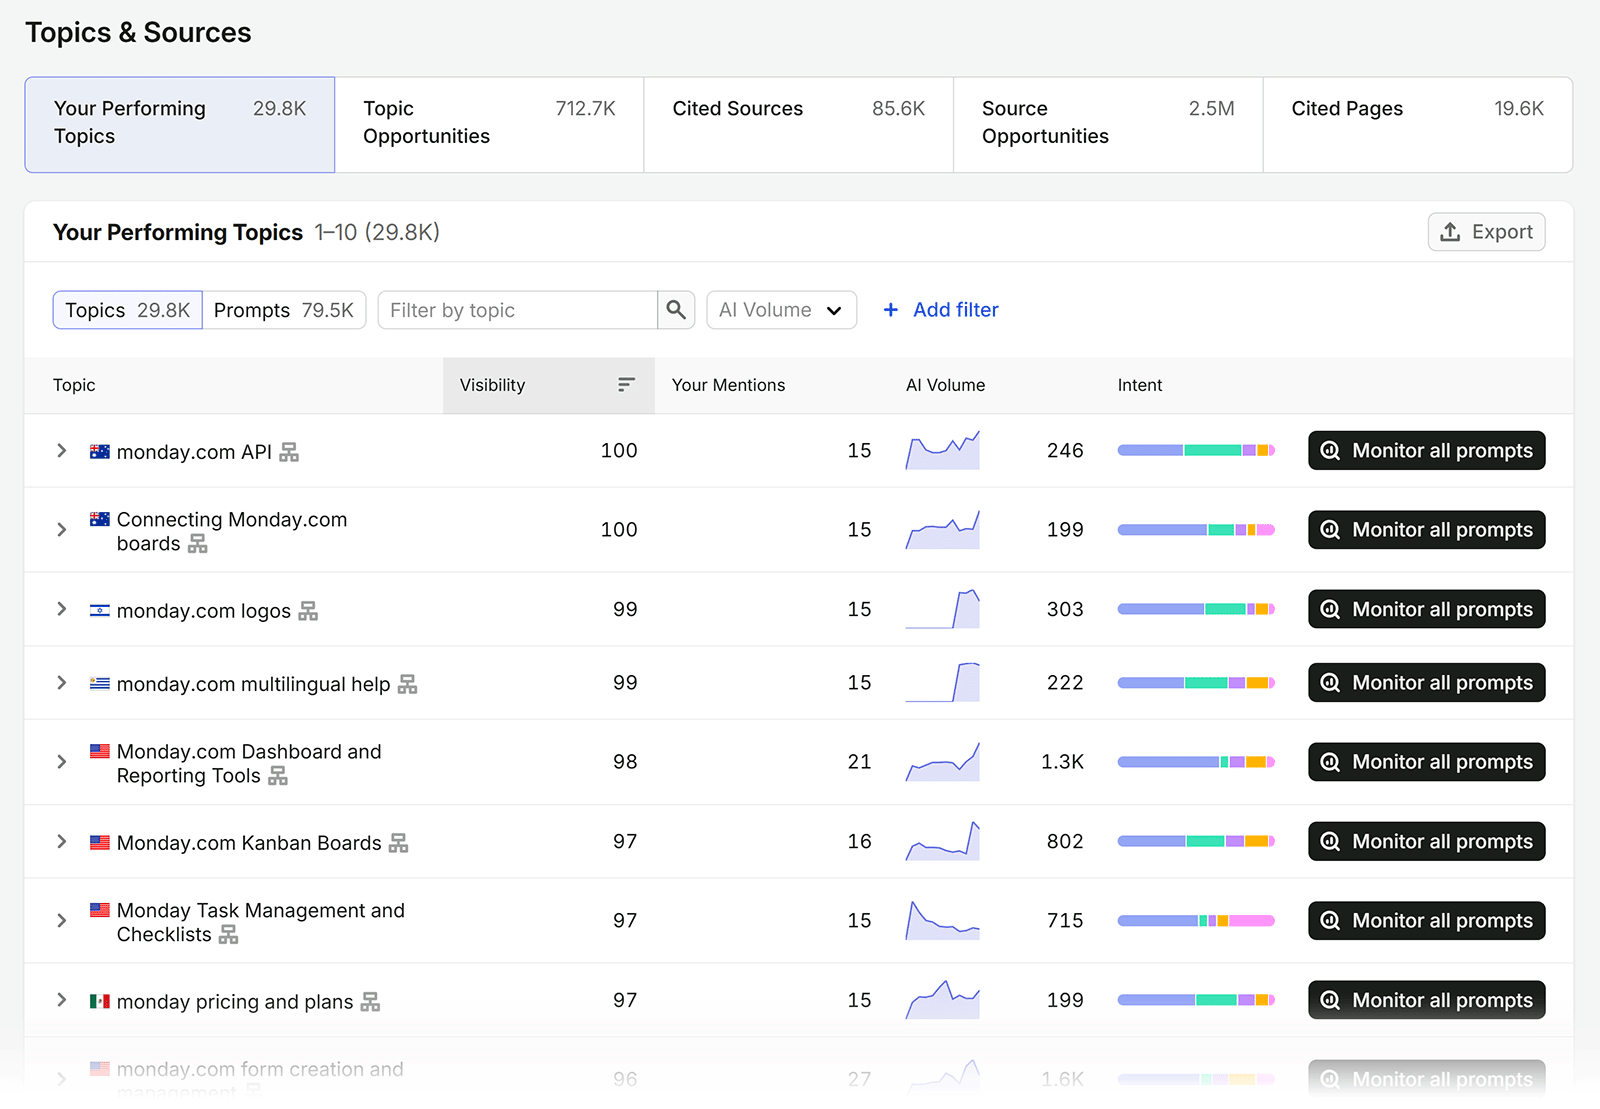Monitor all prompts for monday.com API

(1426, 451)
